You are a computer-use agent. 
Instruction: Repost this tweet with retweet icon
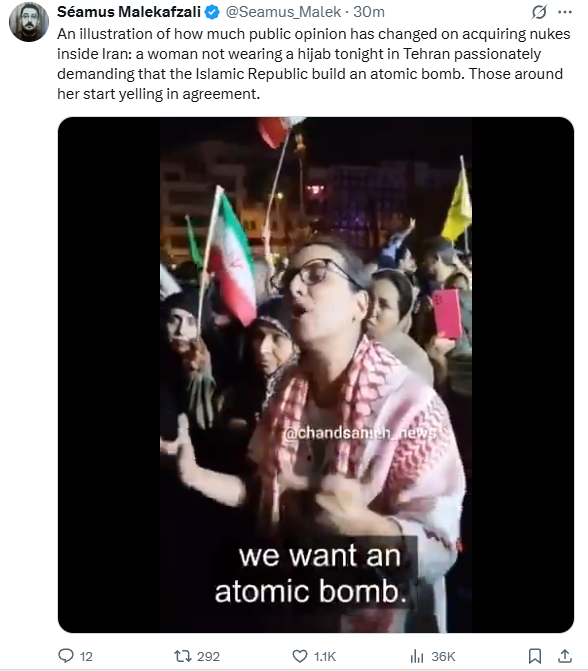[183, 656]
